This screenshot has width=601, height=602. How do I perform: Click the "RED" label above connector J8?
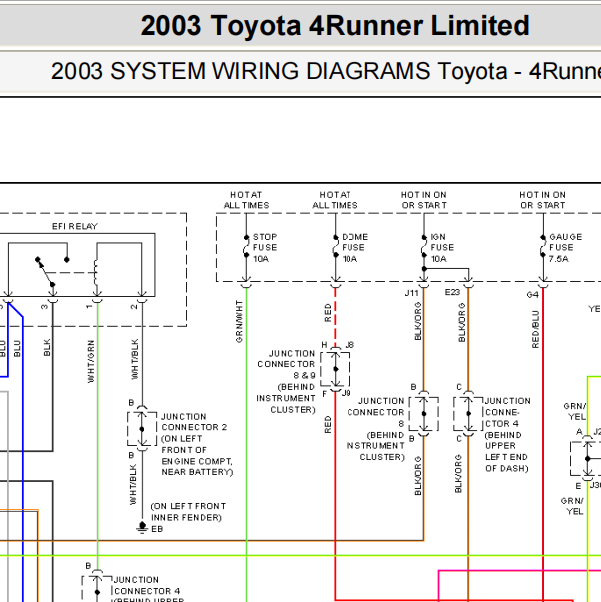tap(328, 313)
